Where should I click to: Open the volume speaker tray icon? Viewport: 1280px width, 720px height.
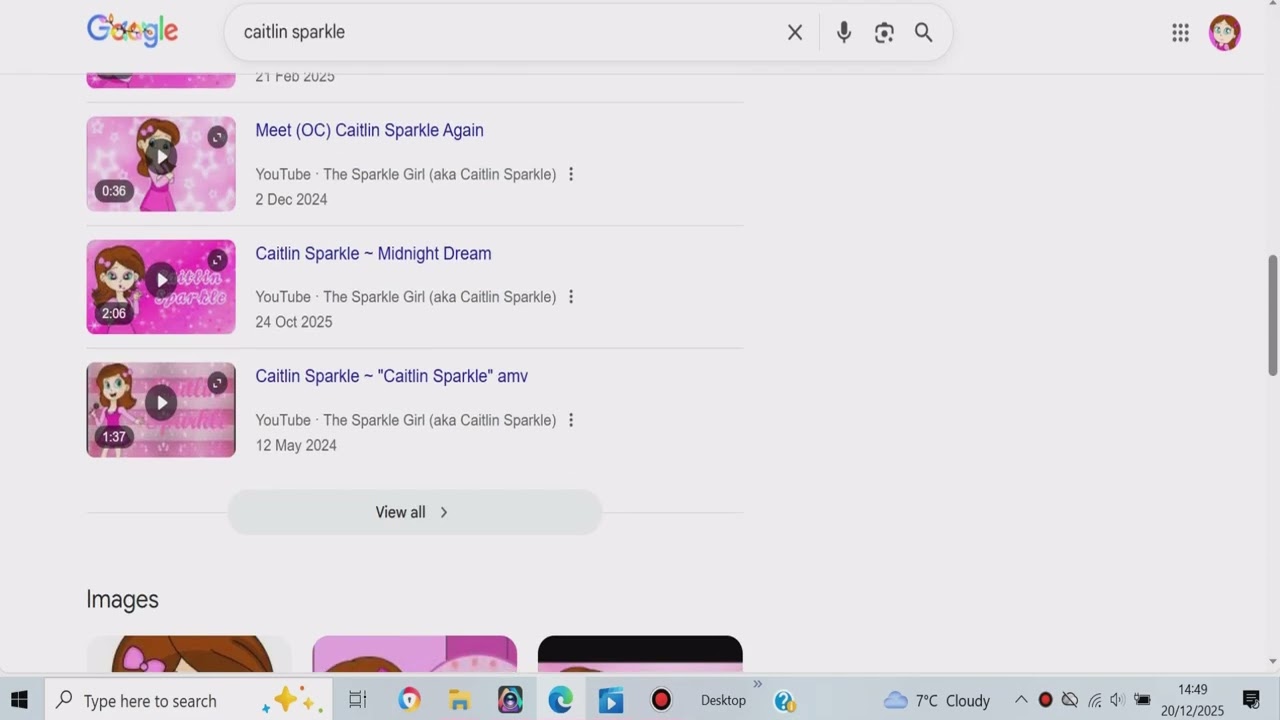1117,700
